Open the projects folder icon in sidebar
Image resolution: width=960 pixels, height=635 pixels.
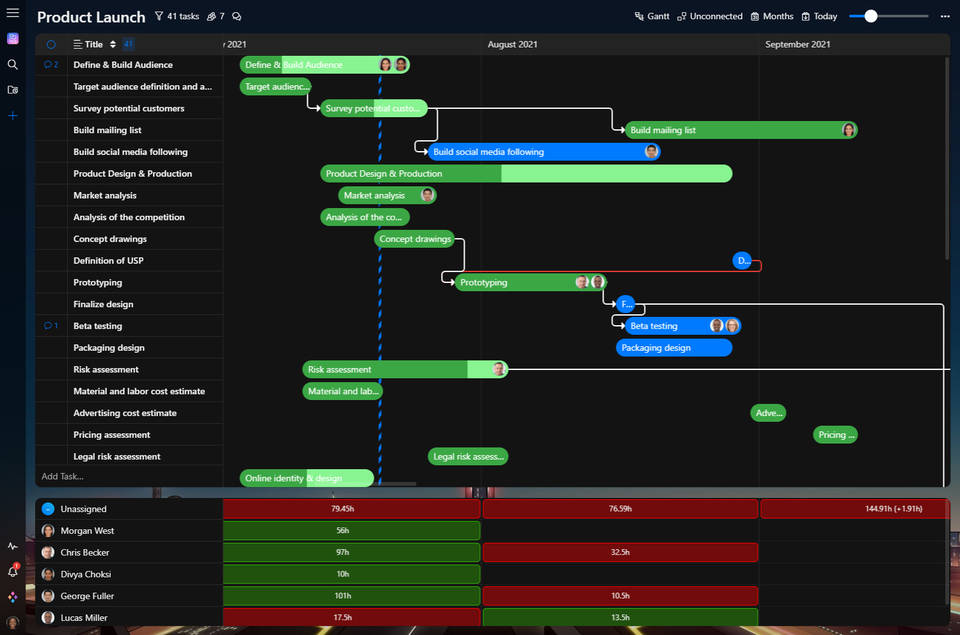tap(13, 90)
